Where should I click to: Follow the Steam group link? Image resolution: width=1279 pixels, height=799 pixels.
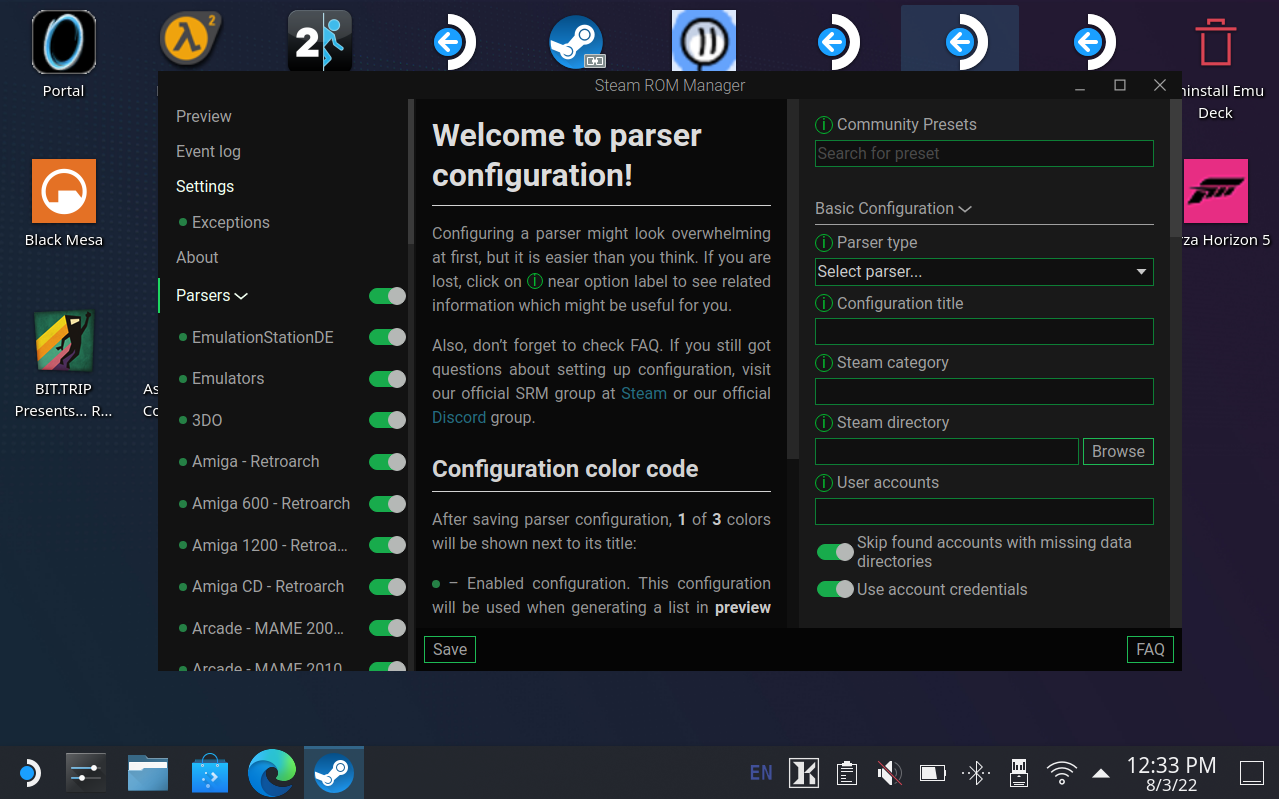[644, 394]
